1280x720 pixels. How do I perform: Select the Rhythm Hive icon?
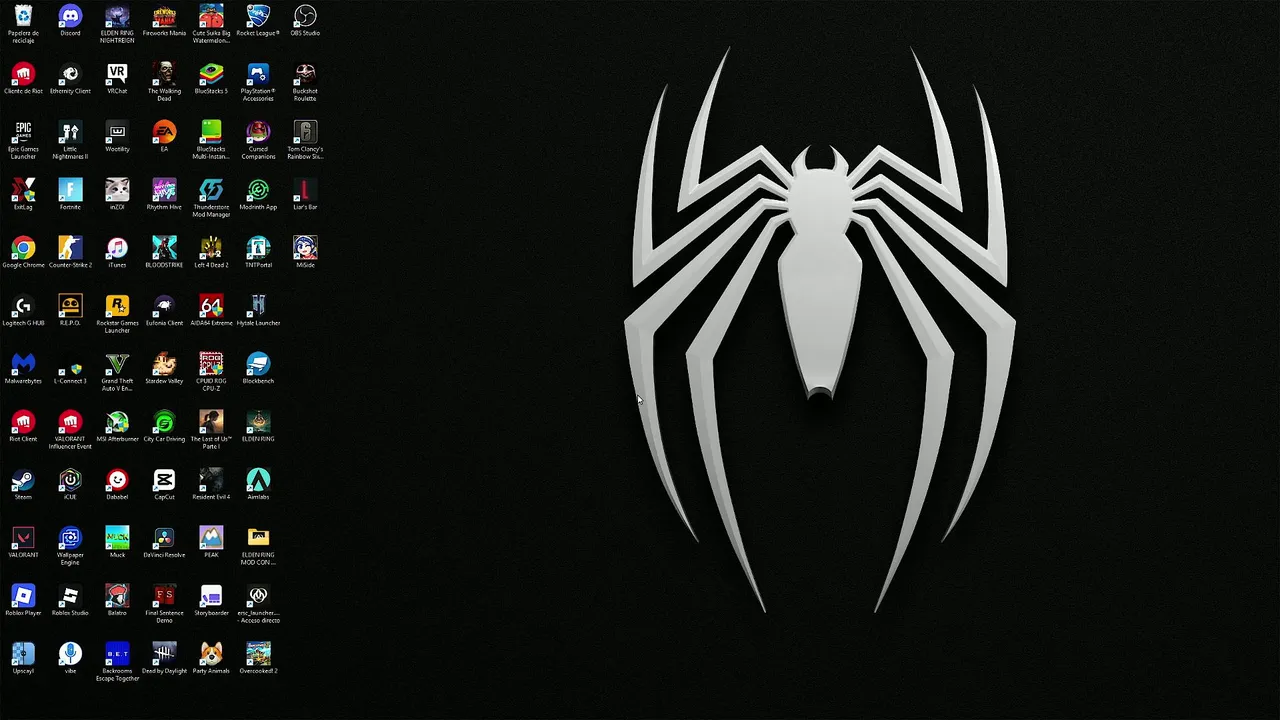pyautogui.click(x=164, y=191)
